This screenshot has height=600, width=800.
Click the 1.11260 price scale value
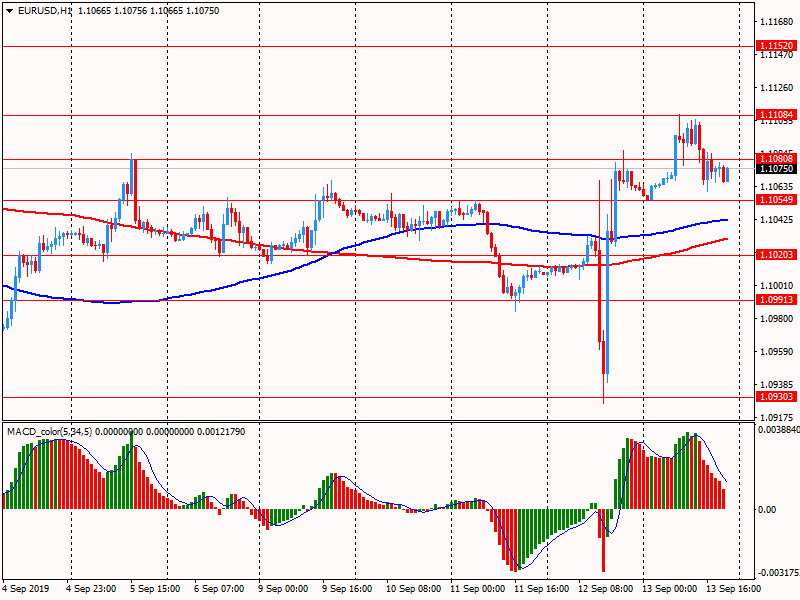click(x=777, y=88)
